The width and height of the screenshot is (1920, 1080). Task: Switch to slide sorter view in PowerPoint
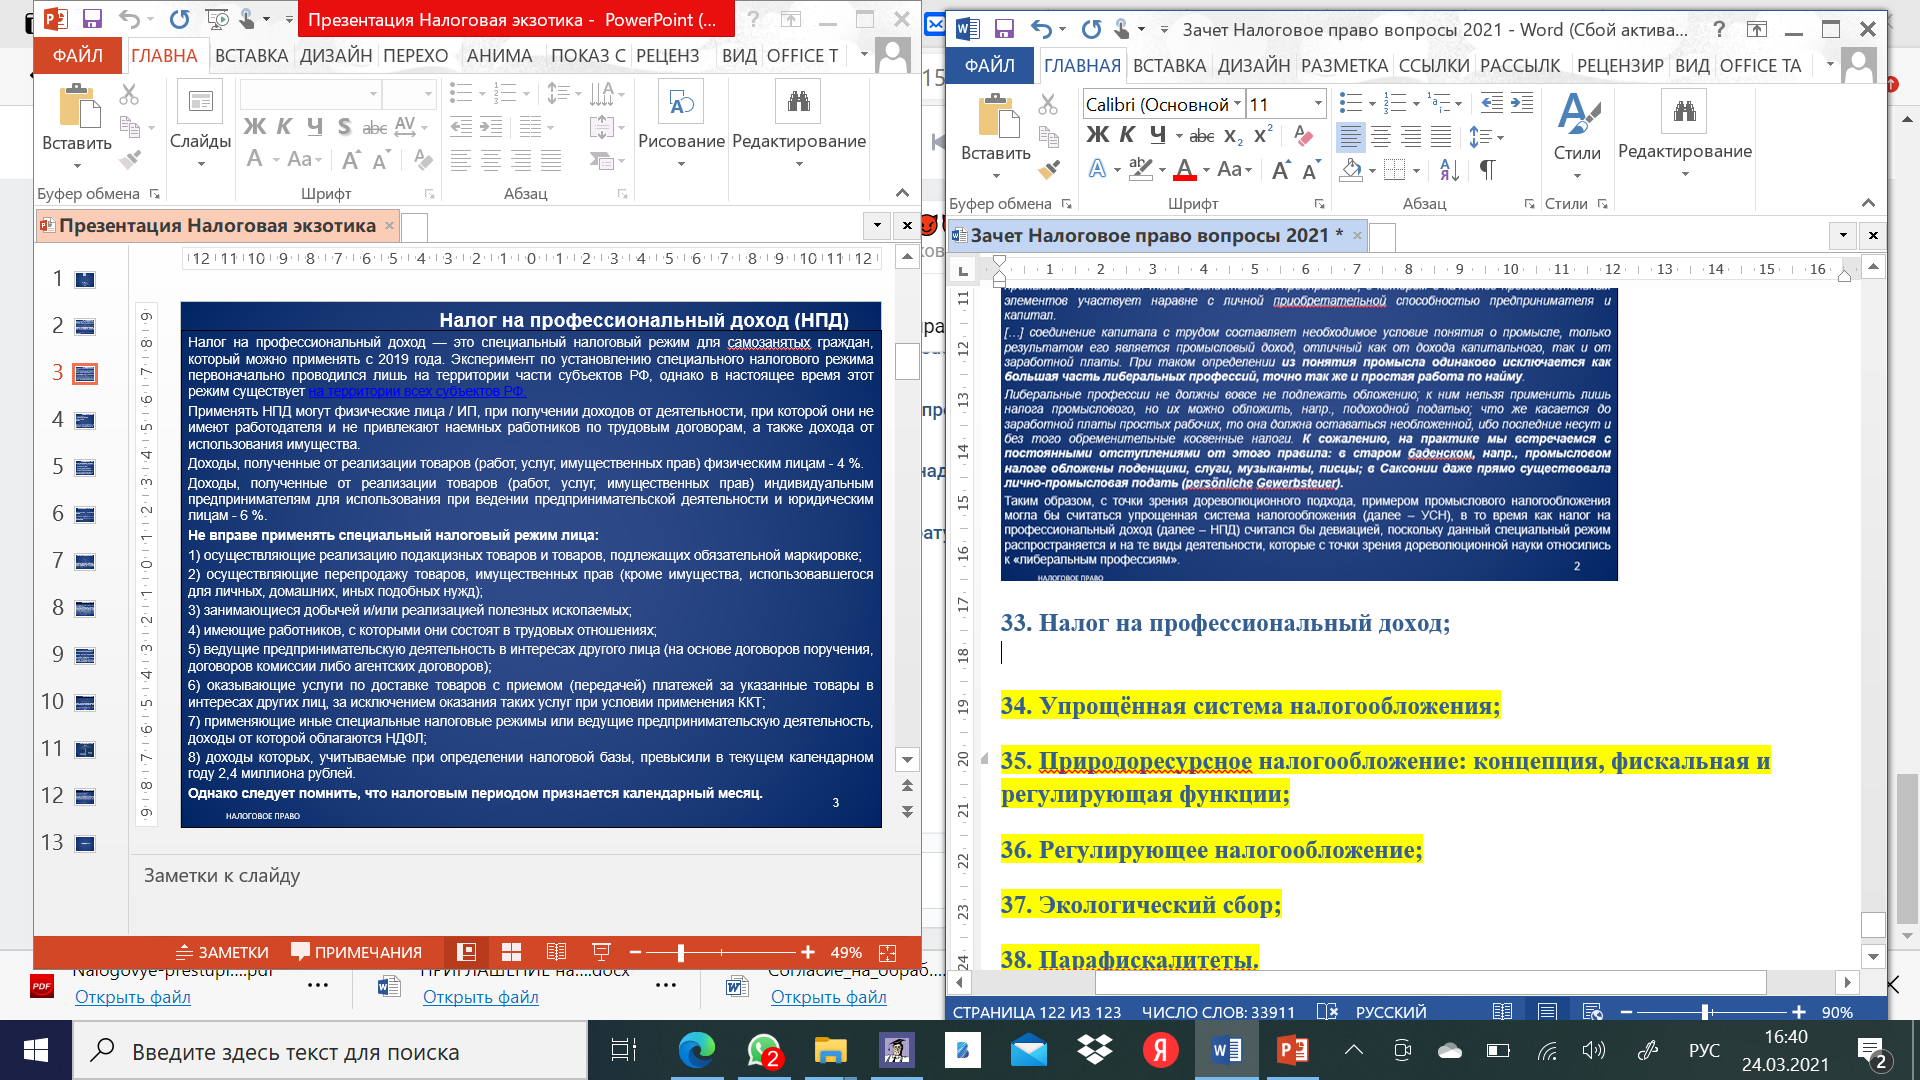click(511, 952)
